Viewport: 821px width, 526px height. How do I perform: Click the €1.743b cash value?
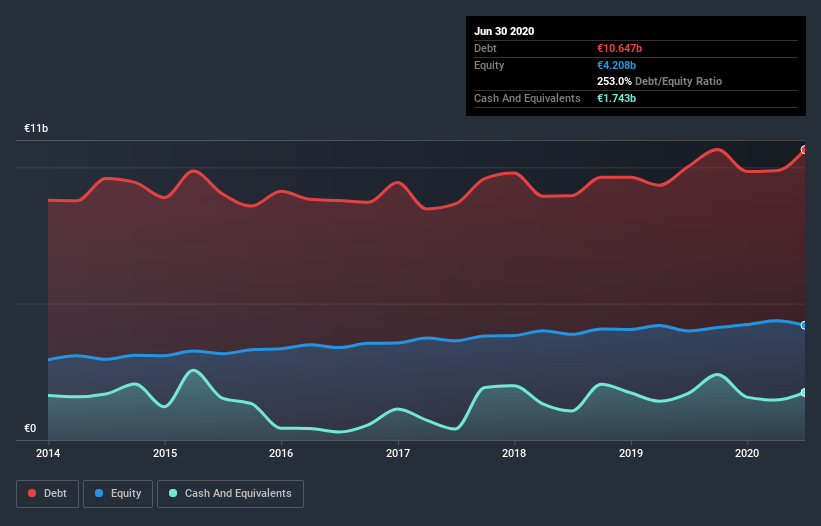click(616, 98)
